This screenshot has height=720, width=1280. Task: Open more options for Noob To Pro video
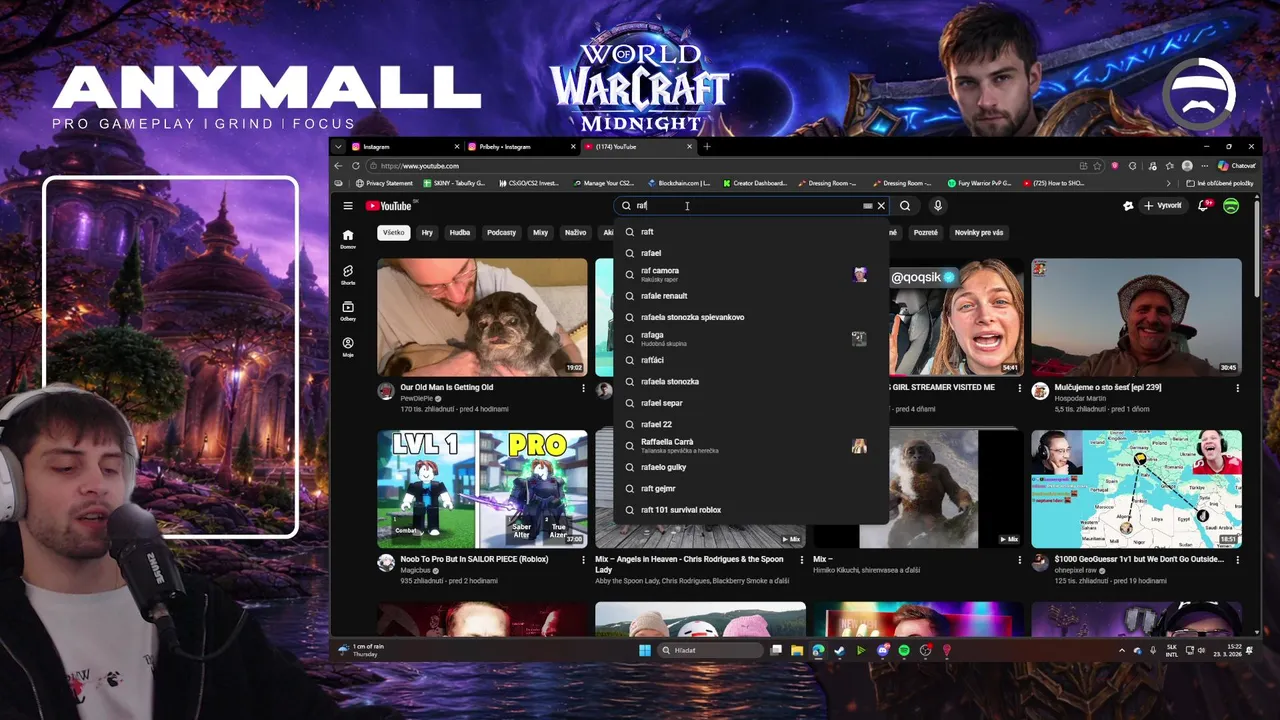(583, 560)
